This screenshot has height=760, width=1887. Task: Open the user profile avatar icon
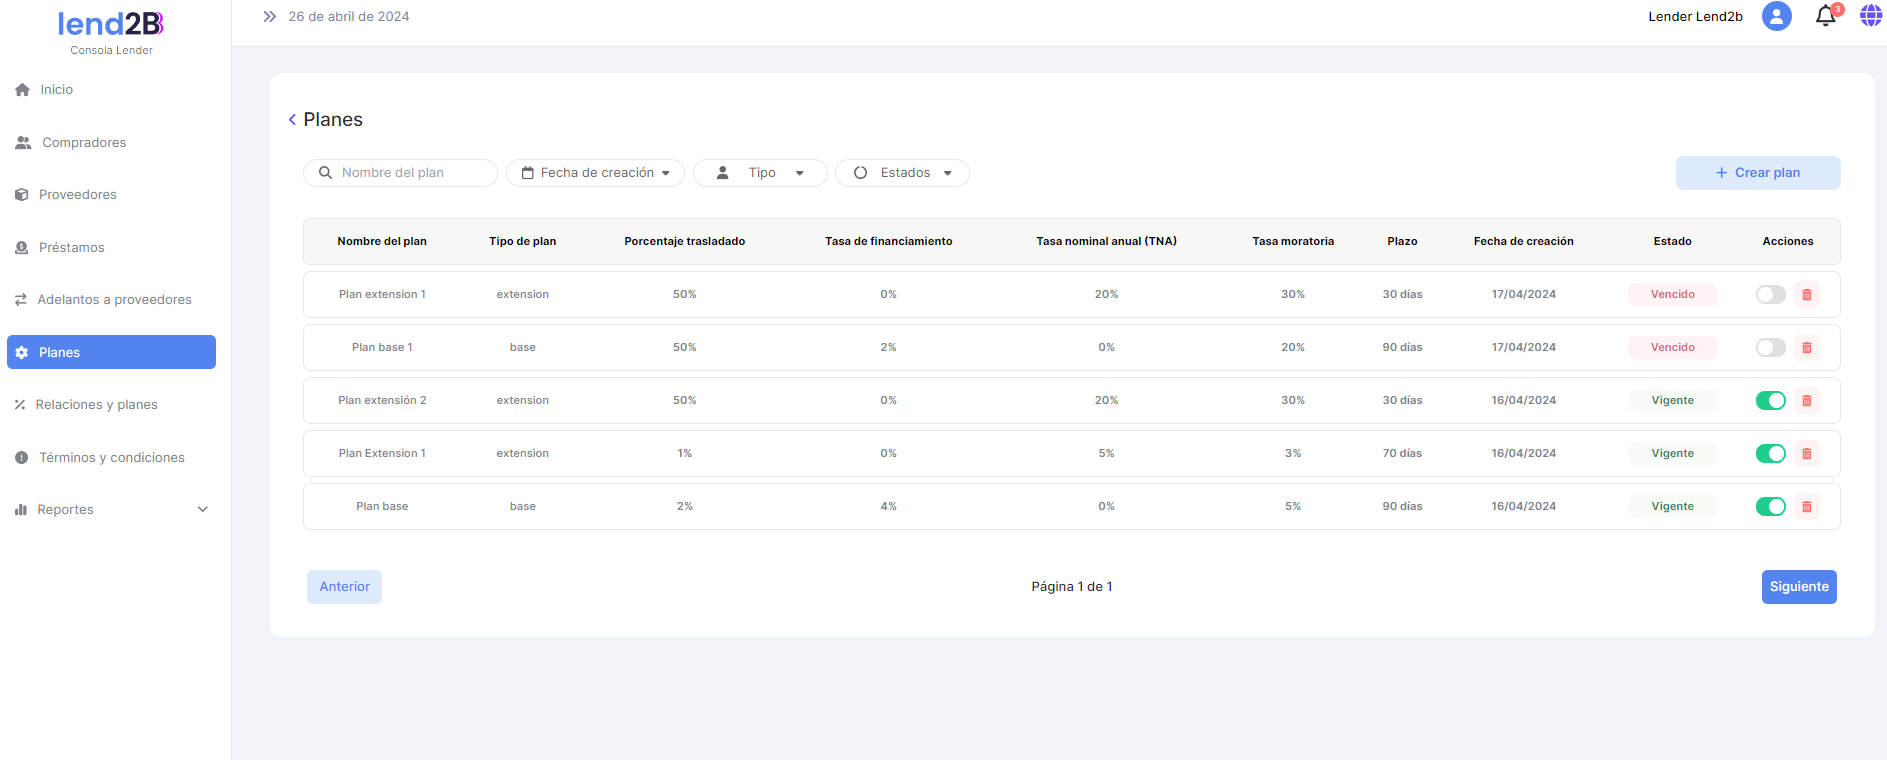1776,16
